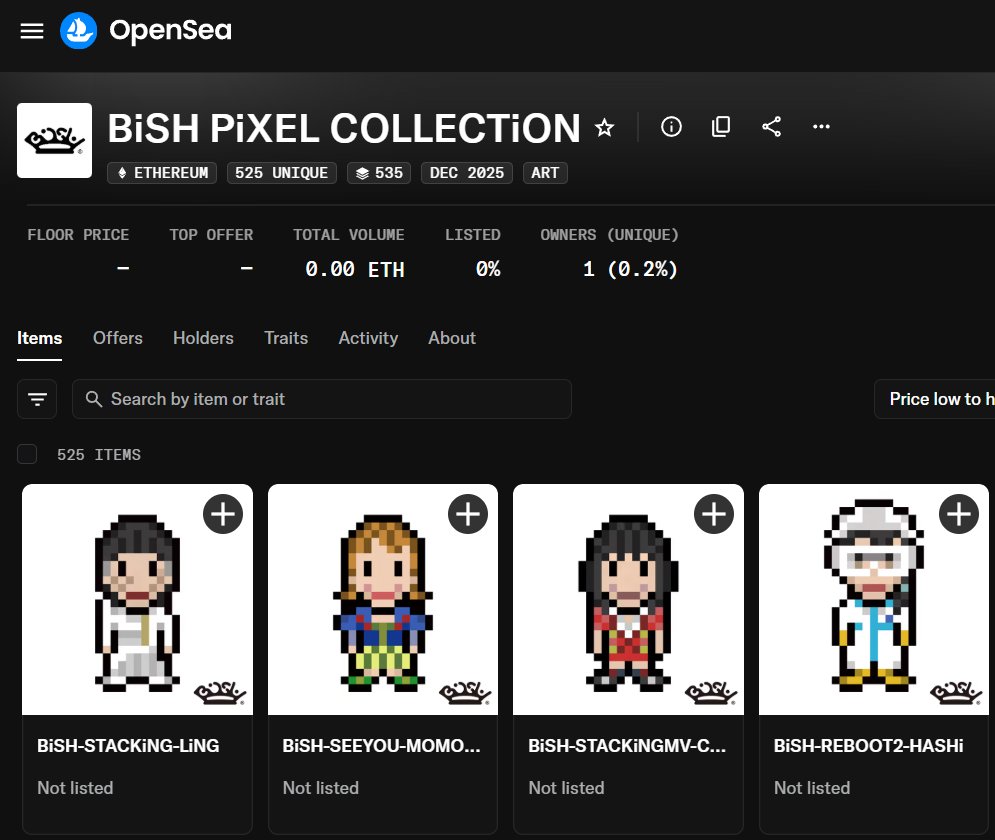The image size is (995, 840).
Task: Open the BiSH-SEEYOU-MOMO pixel art image
Action: point(383,600)
